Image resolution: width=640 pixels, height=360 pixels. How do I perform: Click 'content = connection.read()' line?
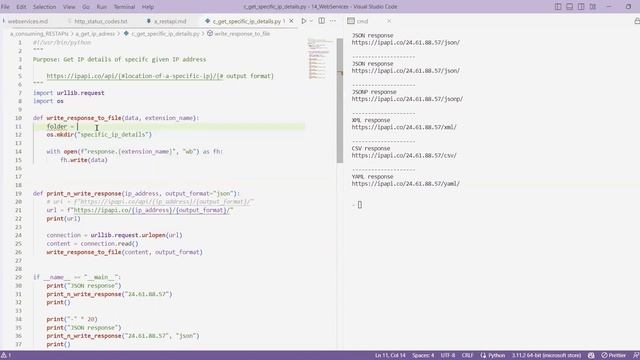click(x=92, y=244)
